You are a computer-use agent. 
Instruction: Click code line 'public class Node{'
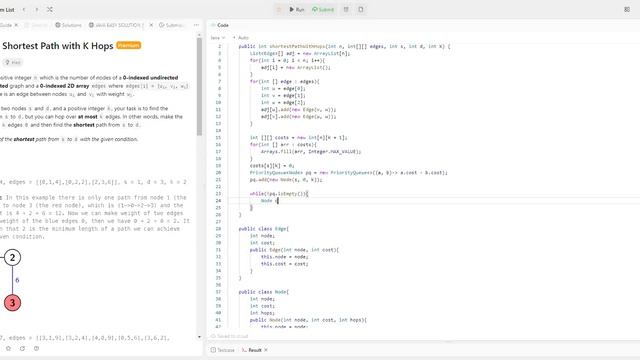click(x=264, y=292)
